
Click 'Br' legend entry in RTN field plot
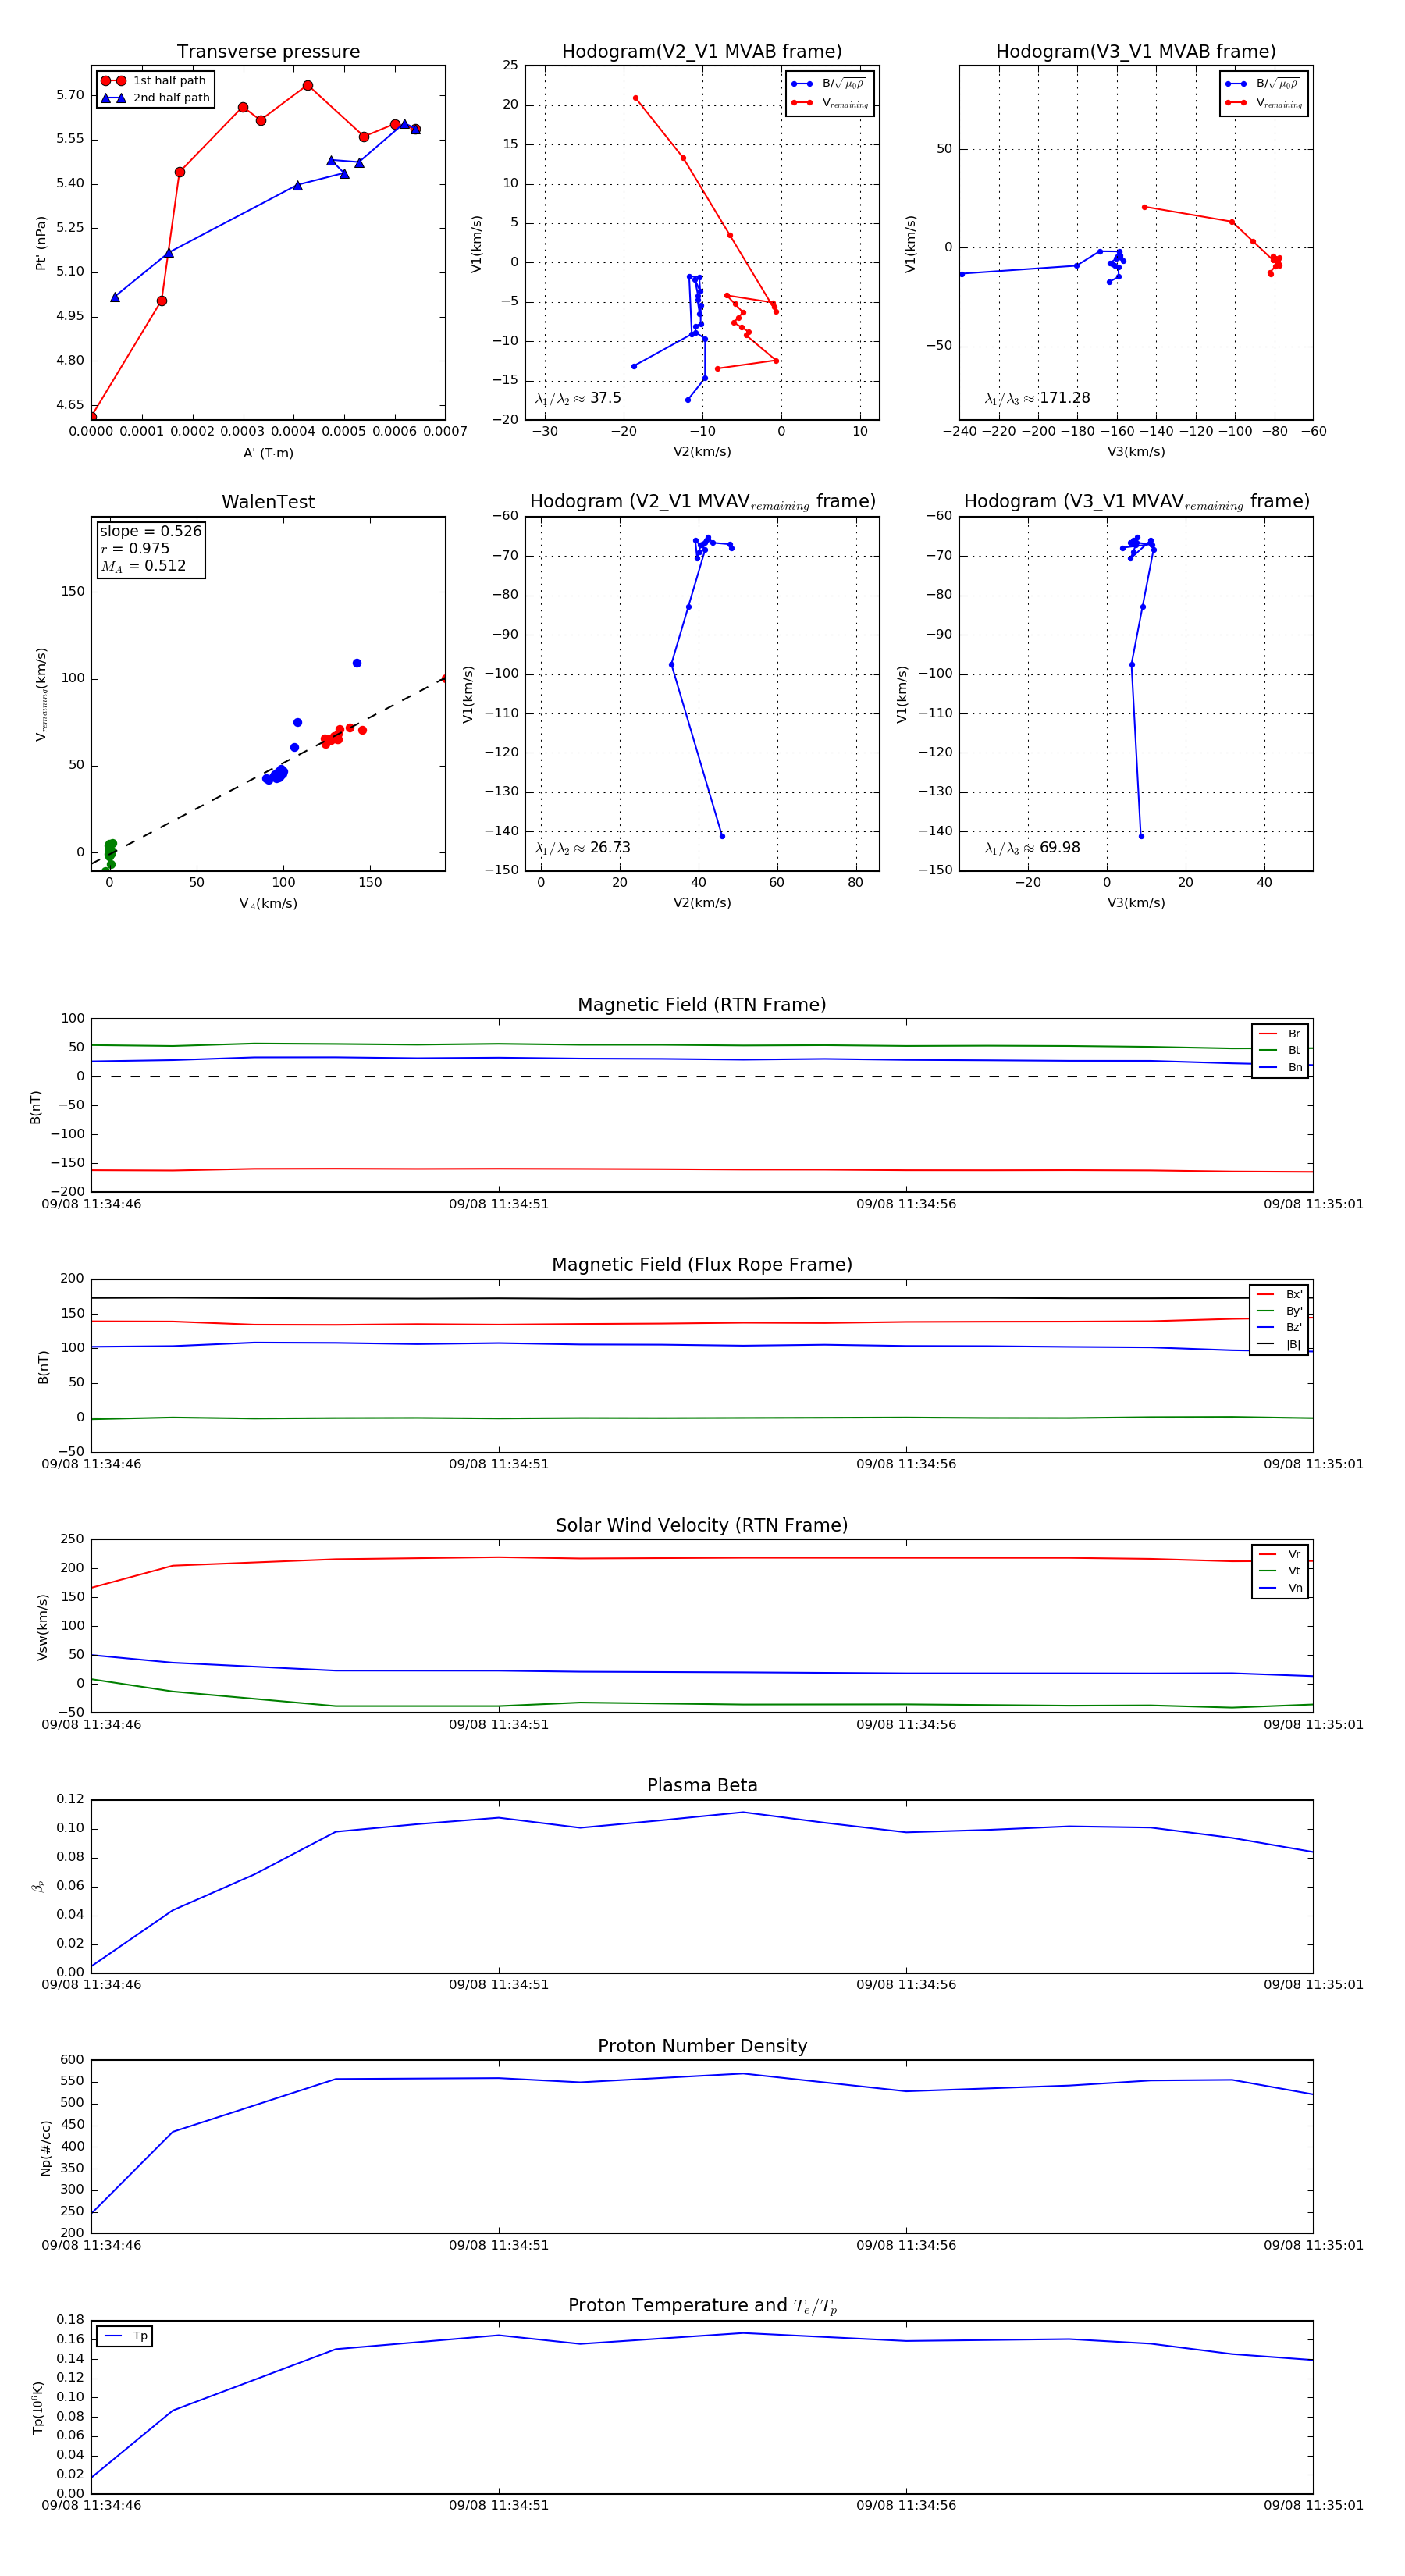tap(1280, 1034)
